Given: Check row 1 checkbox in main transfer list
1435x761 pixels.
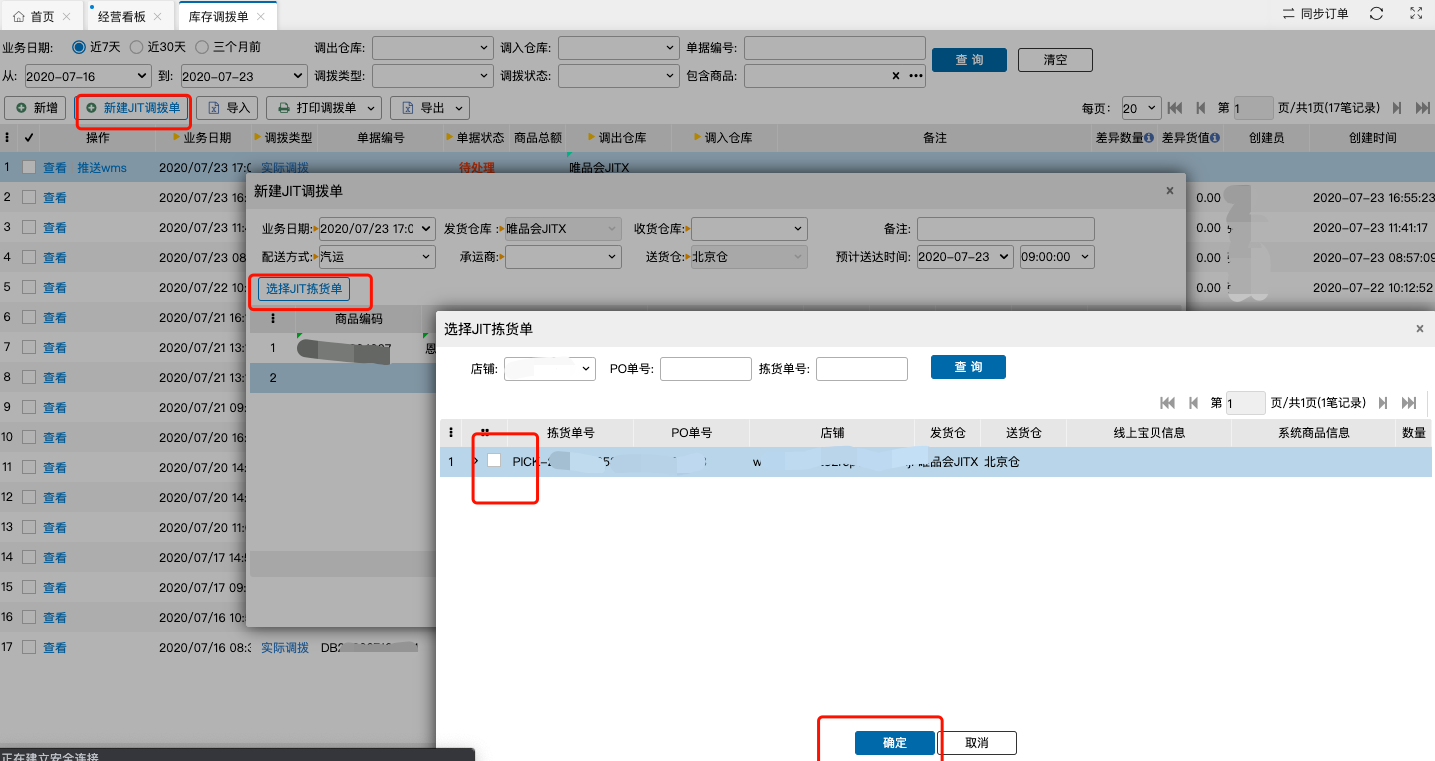Looking at the screenshot, I should pyautogui.click(x=29, y=167).
